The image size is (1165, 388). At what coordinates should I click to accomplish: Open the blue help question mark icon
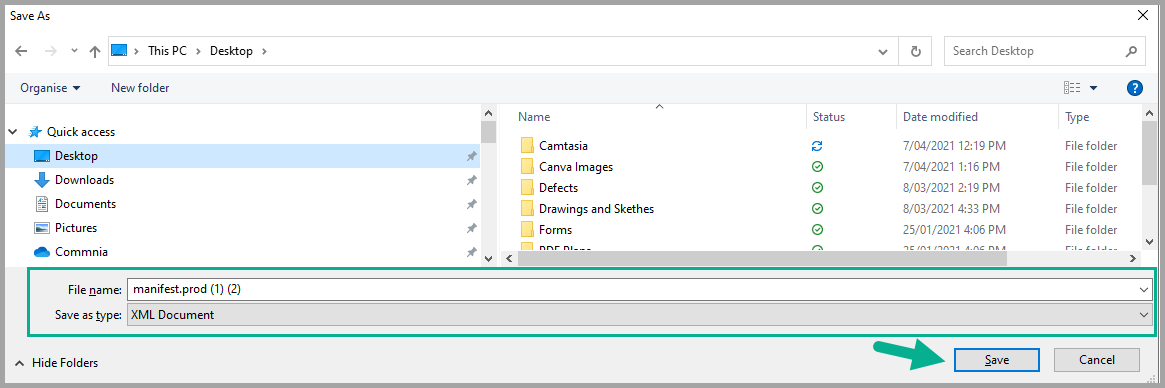click(x=1135, y=88)
